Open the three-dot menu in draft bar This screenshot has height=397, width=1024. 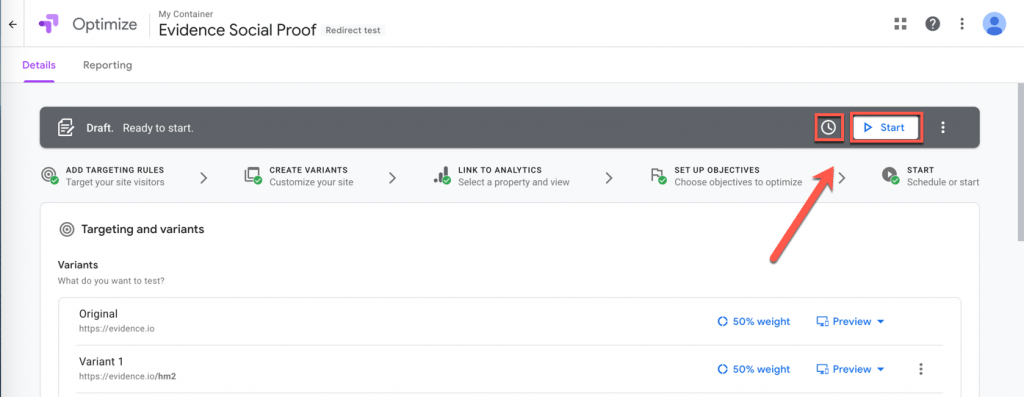coord(942,127)
